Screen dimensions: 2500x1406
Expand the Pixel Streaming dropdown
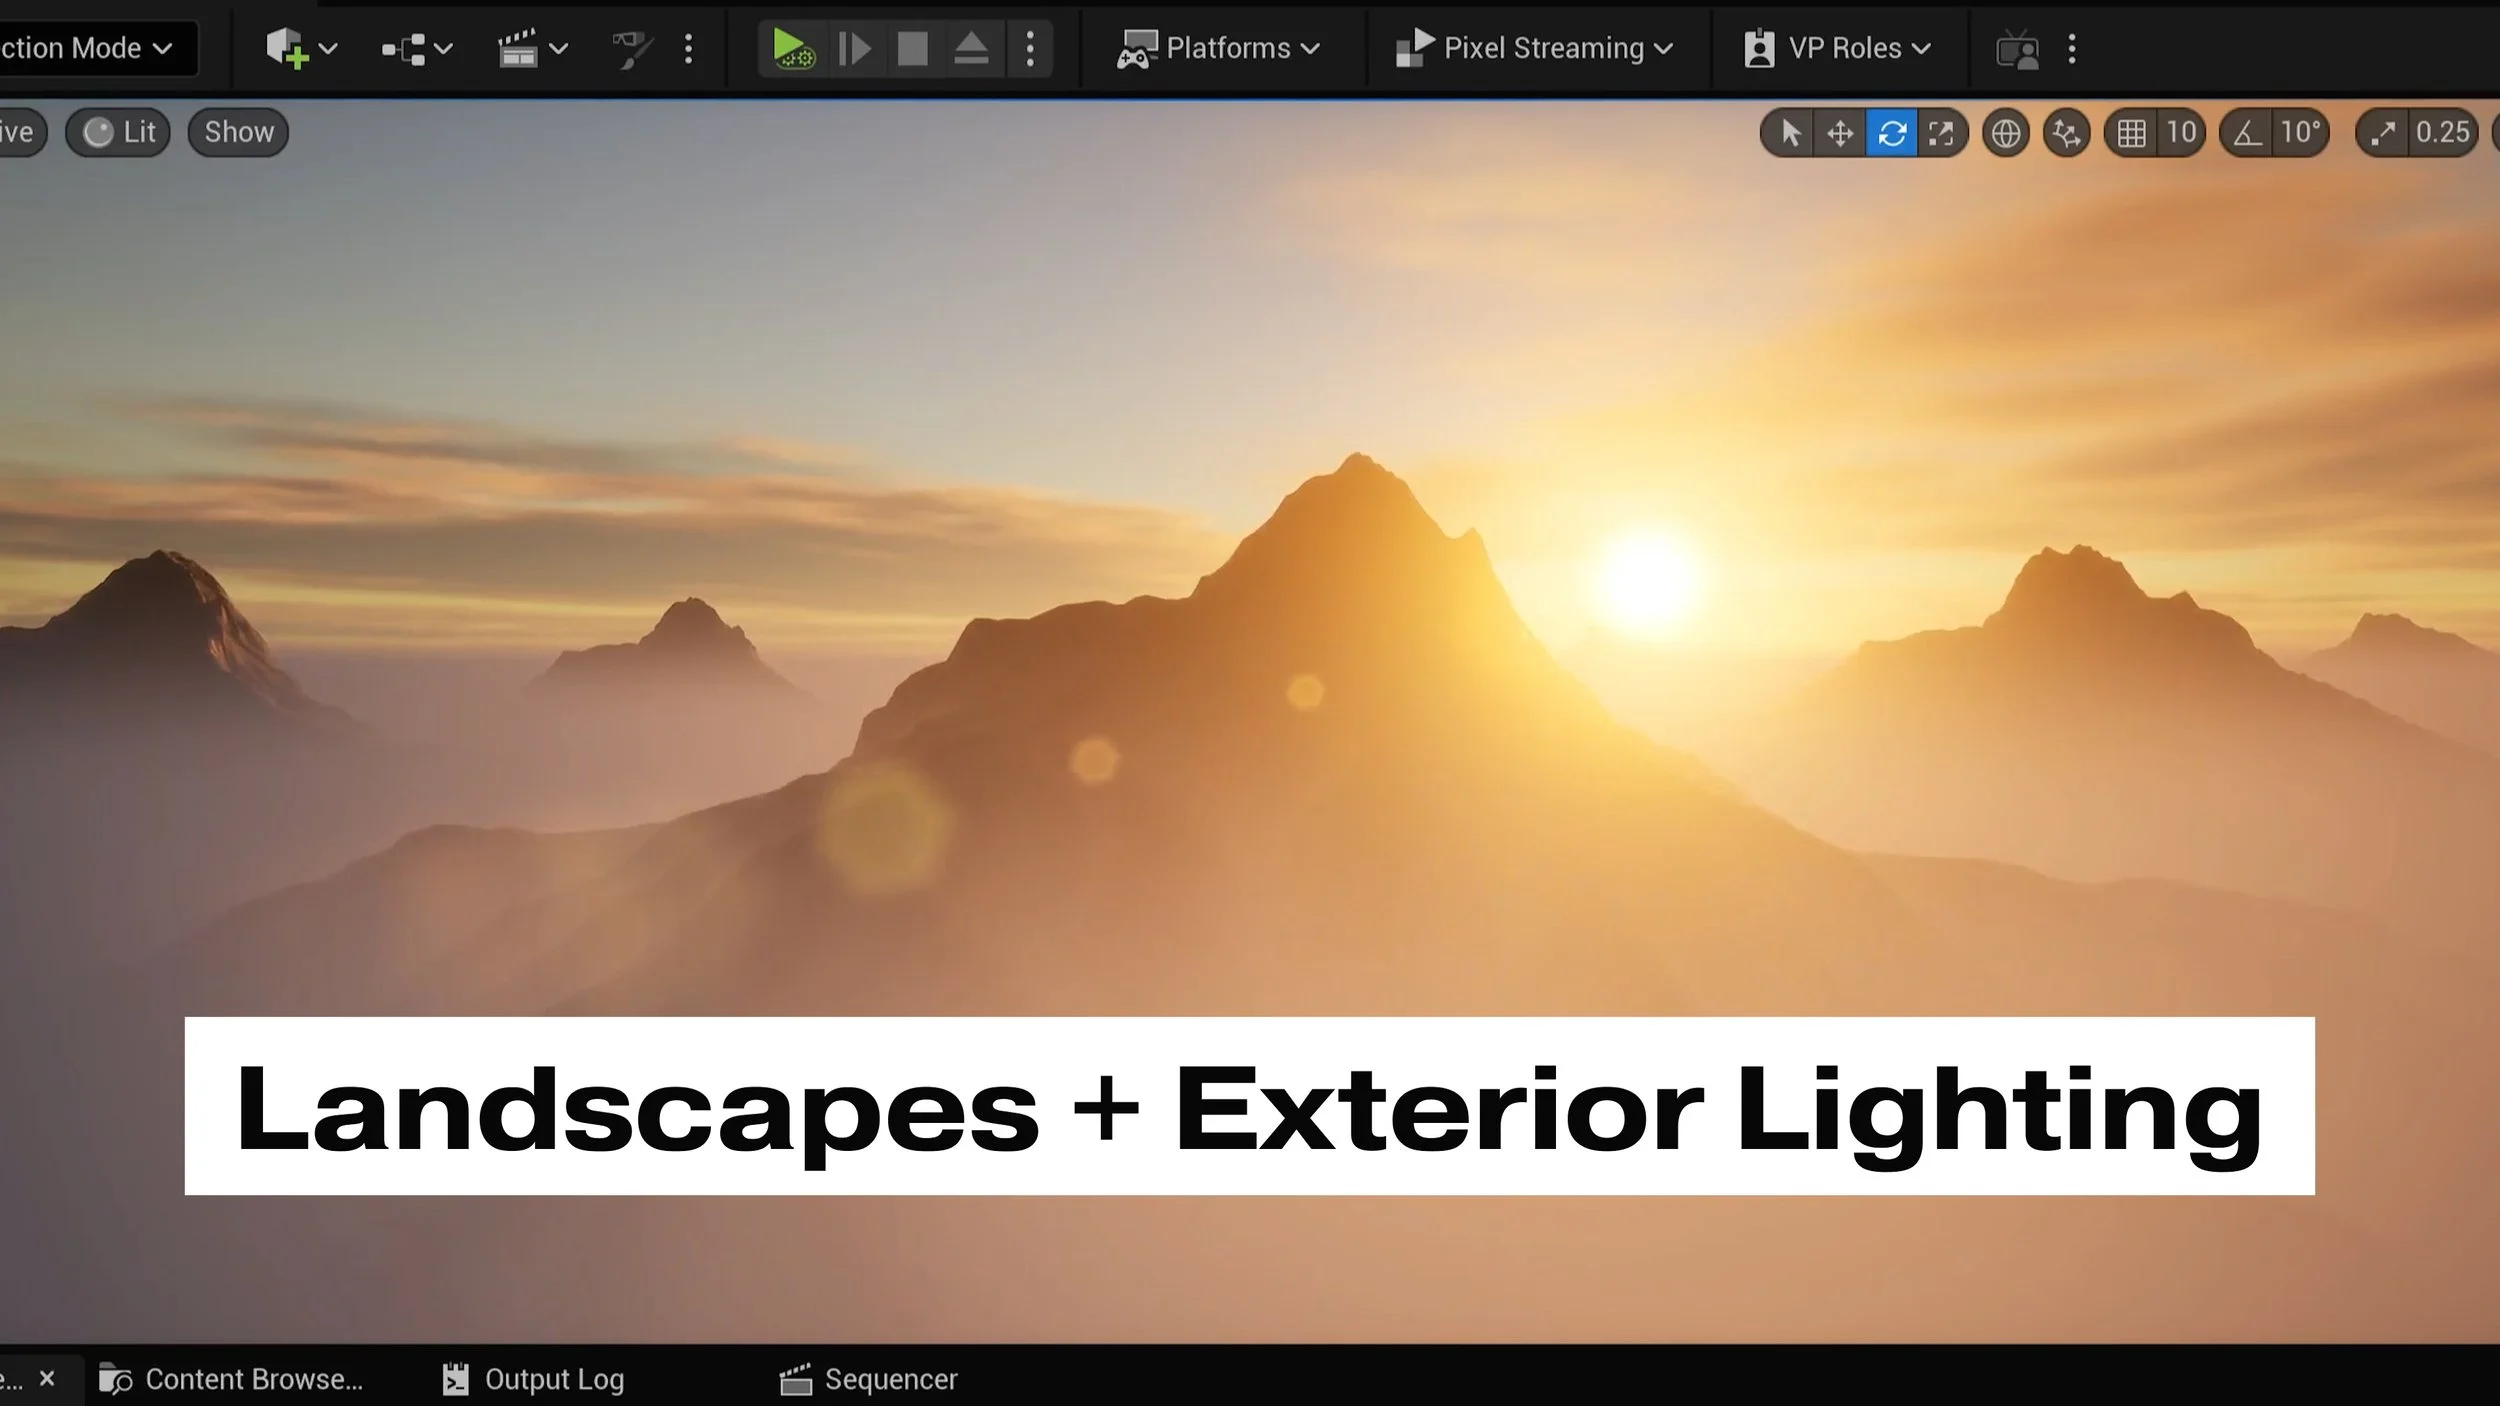pos(1534,48)
